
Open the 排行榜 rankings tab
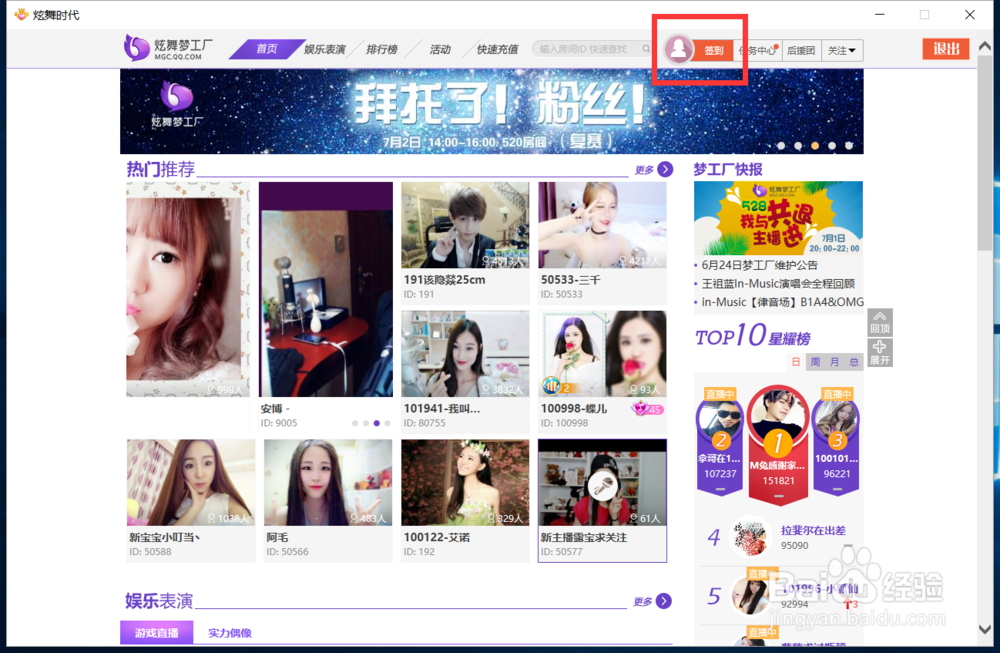pyautogui.click(x=382, y=49)
